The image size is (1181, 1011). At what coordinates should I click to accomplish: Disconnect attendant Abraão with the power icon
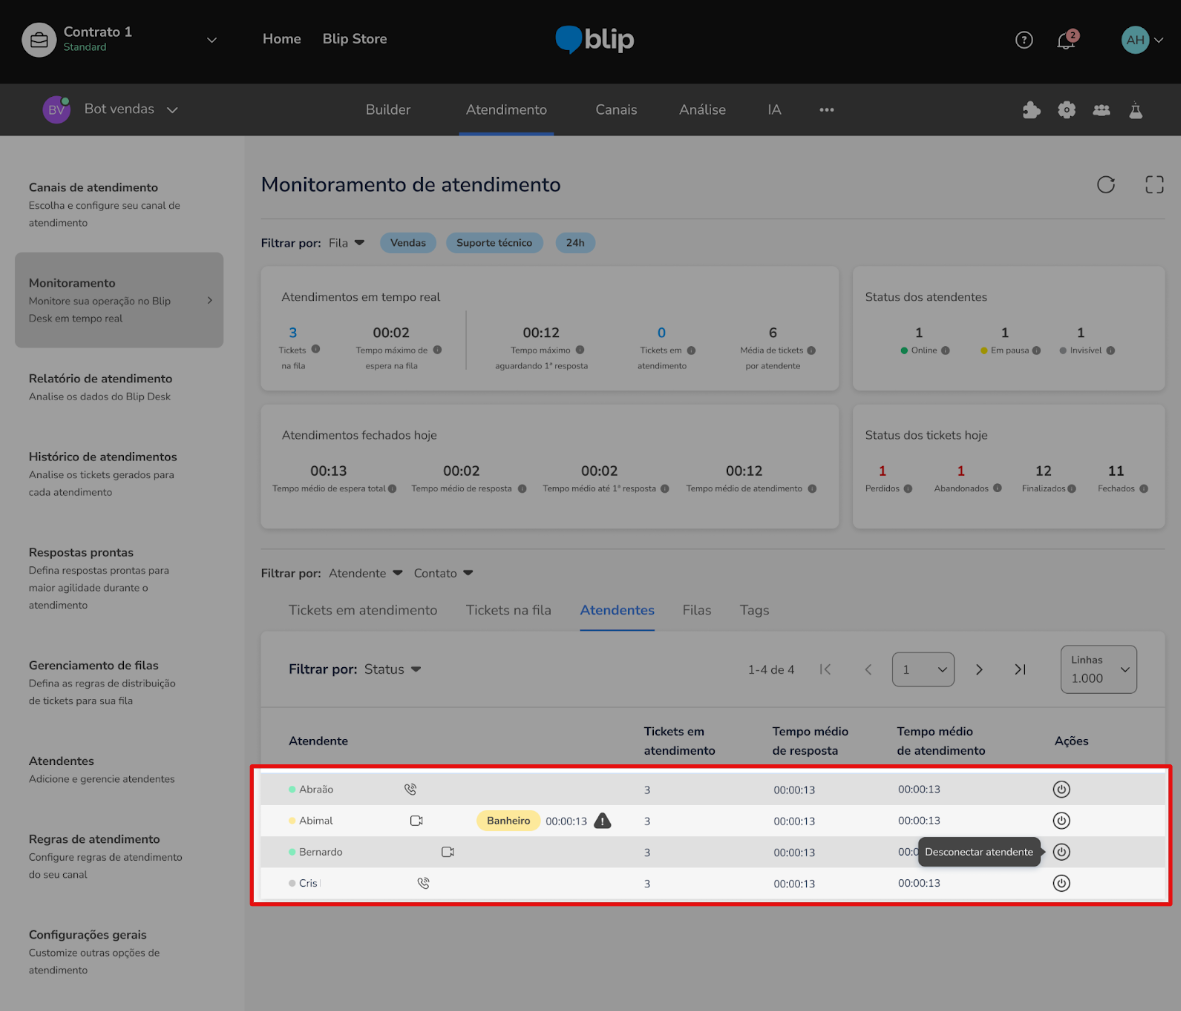coord(1062,789)
